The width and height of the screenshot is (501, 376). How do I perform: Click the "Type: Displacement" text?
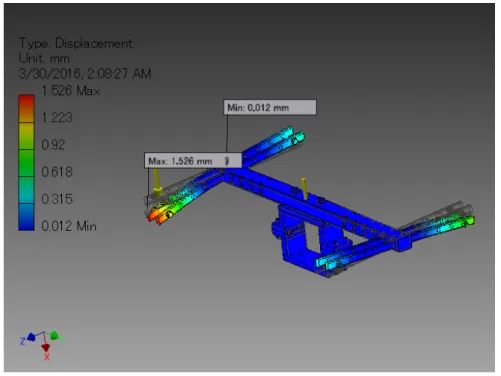click(x=76, y=43)
